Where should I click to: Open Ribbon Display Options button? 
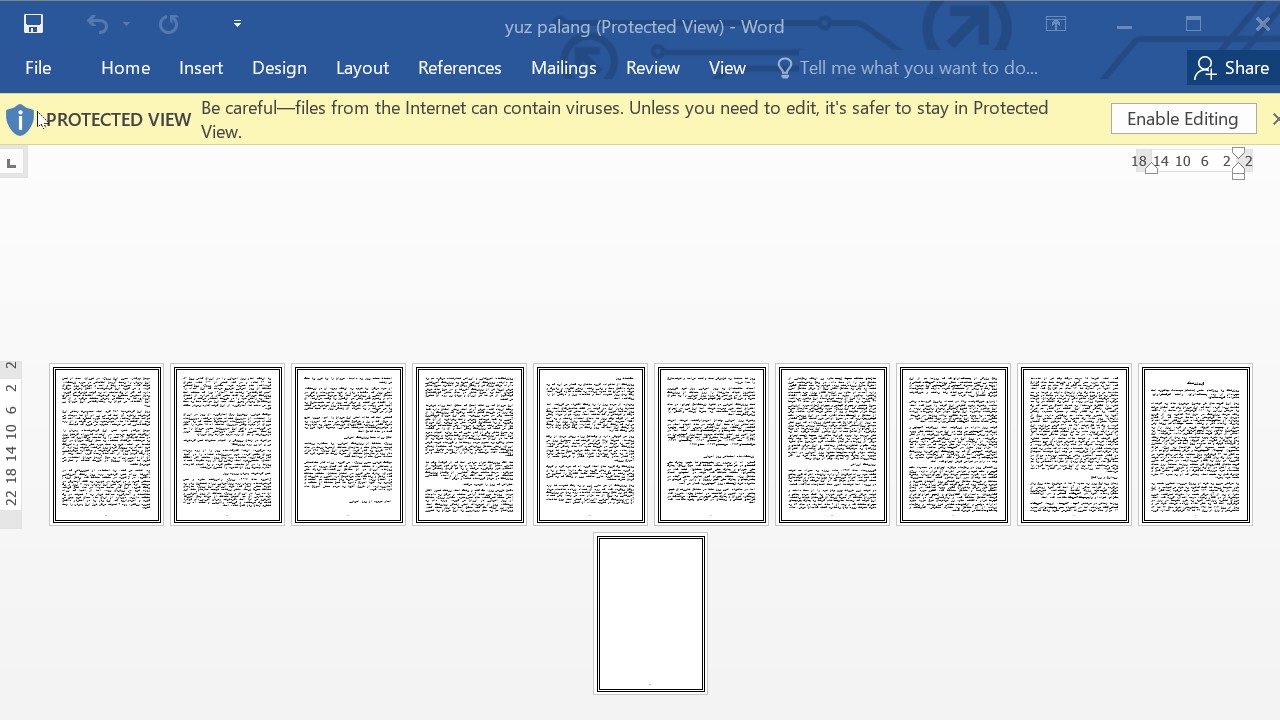[x=1056, y=25]
